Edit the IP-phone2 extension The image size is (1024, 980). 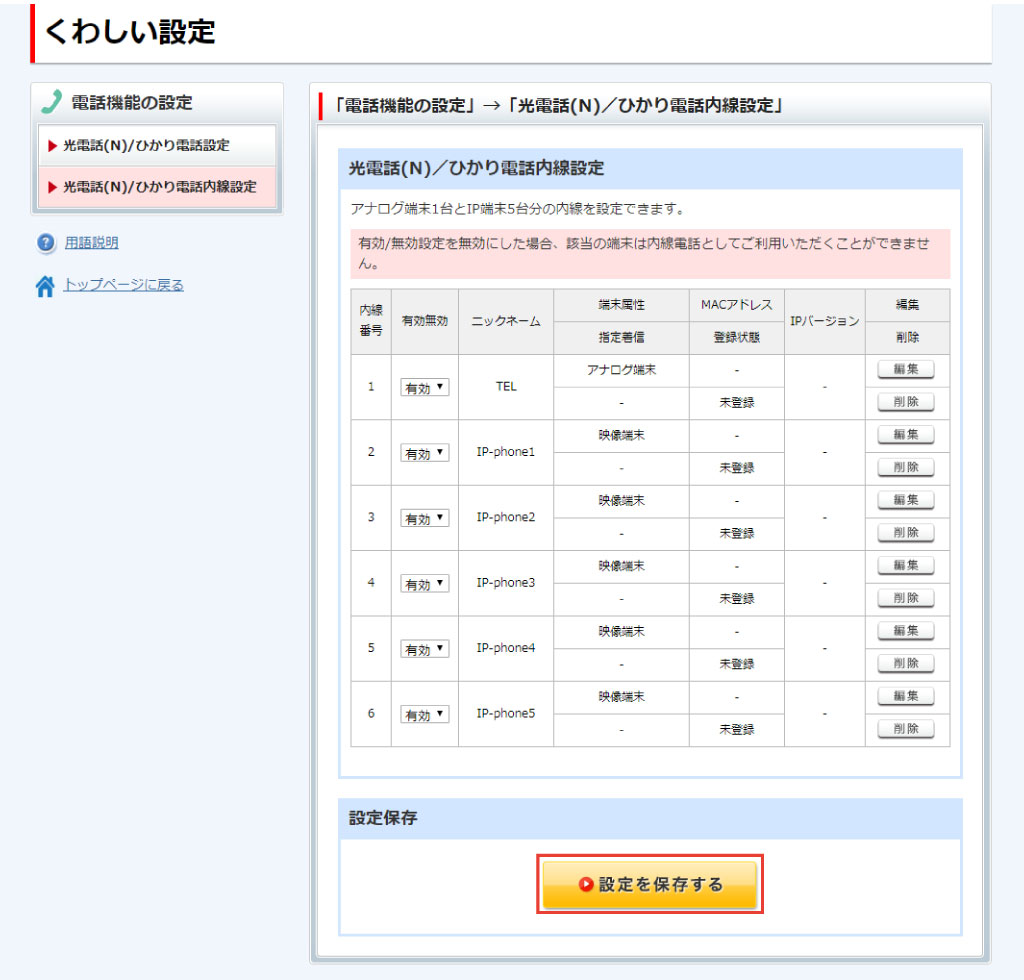906,499
